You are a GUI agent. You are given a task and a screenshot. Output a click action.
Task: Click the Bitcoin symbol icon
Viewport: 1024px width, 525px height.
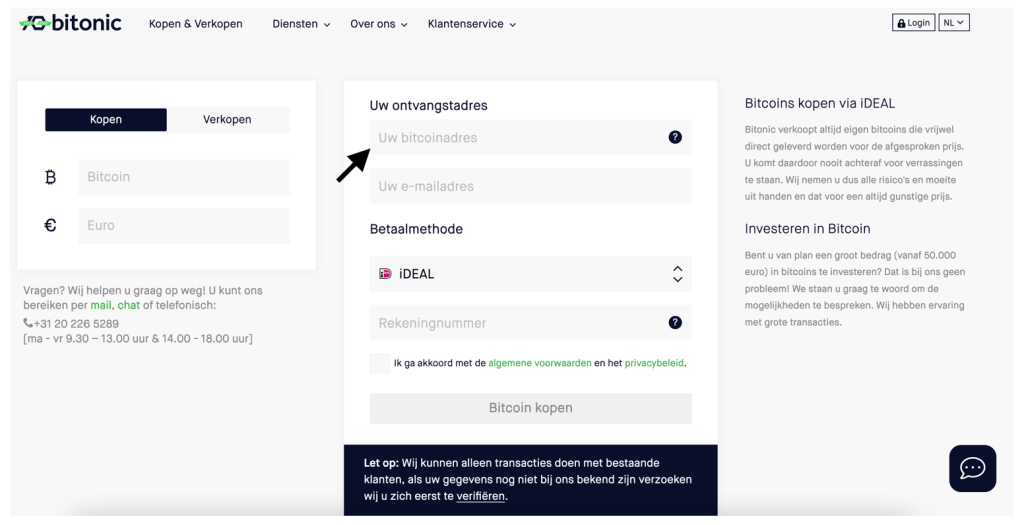[x=50, y=177]
